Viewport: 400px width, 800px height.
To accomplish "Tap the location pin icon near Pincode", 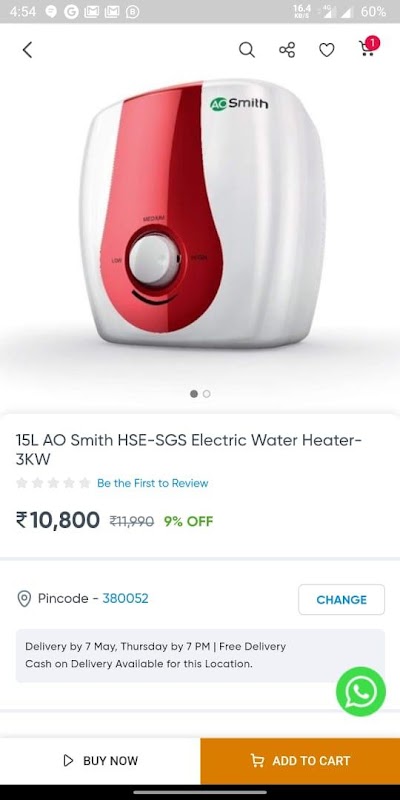I will click(x=24, y=598).
